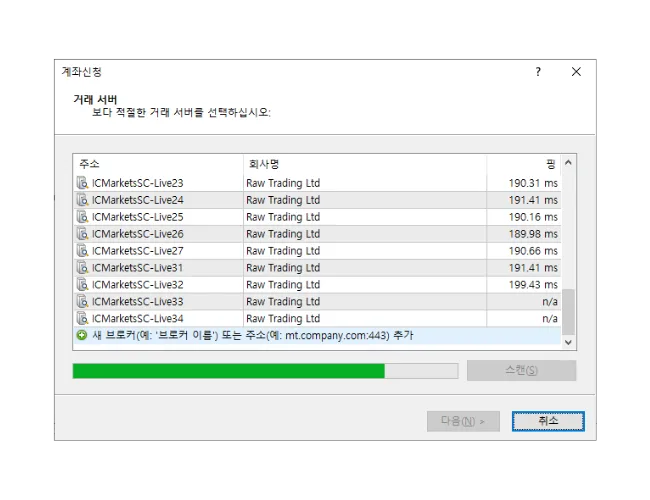Click the 190.16 ms ping value
The height and width of the screenshot is (500, 650).
pos(533,217)
